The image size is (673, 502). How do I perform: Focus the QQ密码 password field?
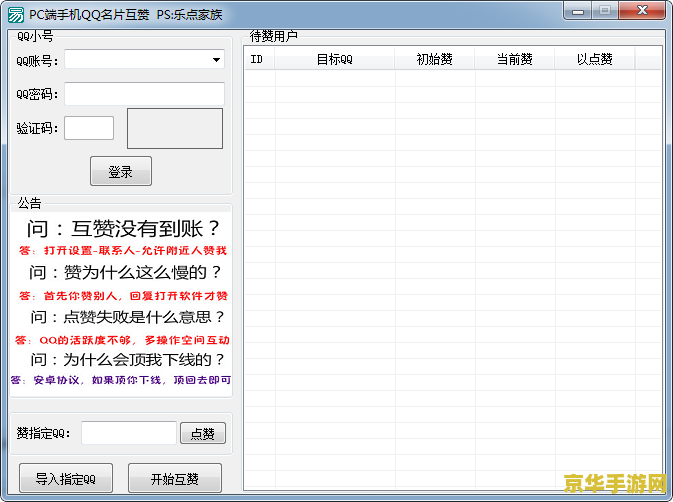[x=144, y=94]
